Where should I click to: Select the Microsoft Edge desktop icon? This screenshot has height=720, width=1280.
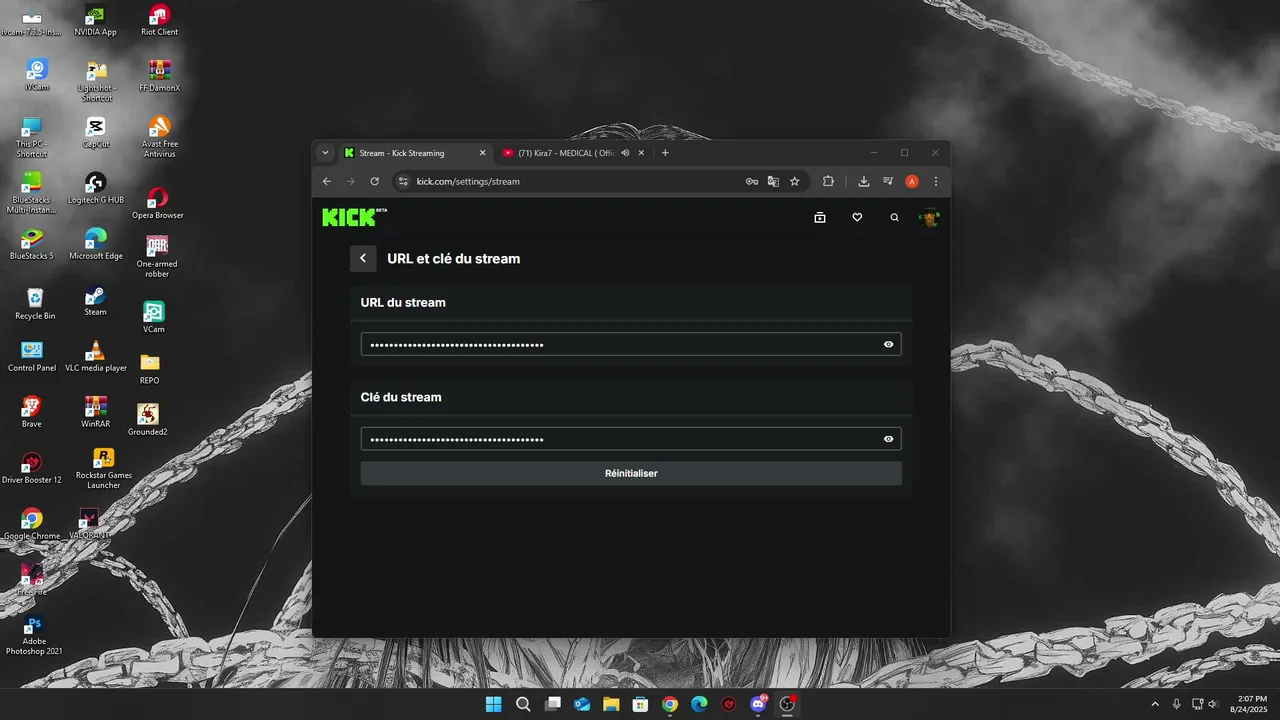[96, 245]
